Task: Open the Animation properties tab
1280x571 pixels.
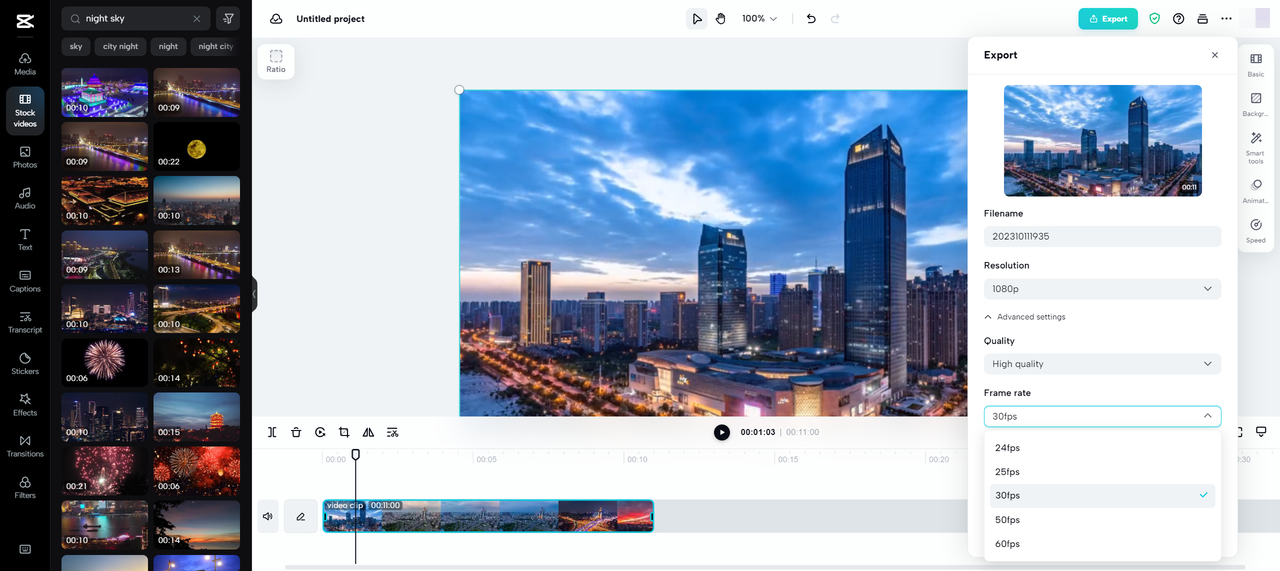Action: coord(1256,191)
